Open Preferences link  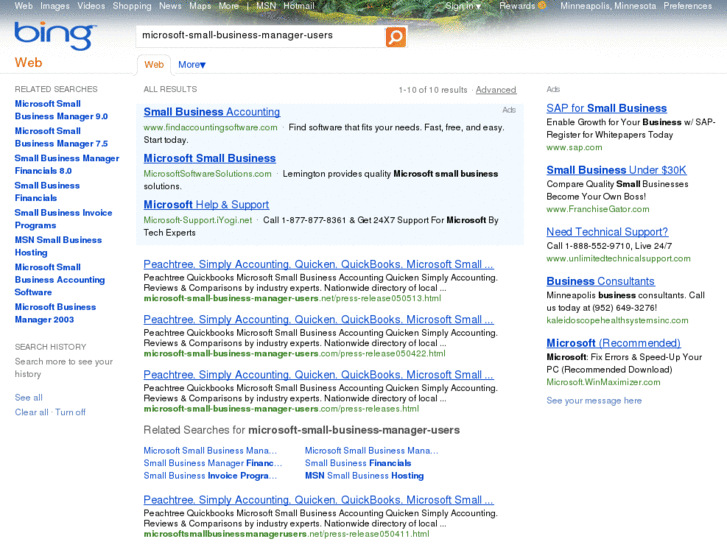click(687, 6)
